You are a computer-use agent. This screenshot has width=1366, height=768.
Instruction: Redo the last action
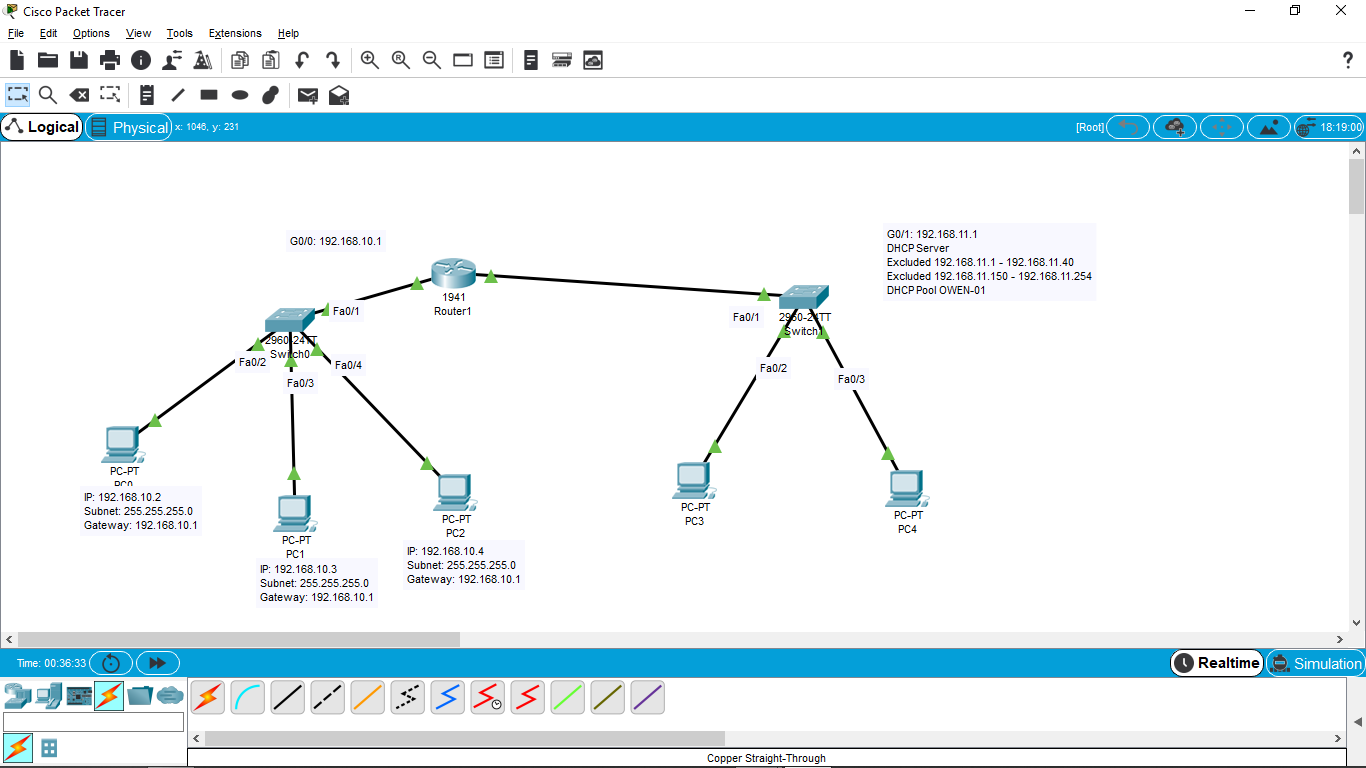click(332, 60)
